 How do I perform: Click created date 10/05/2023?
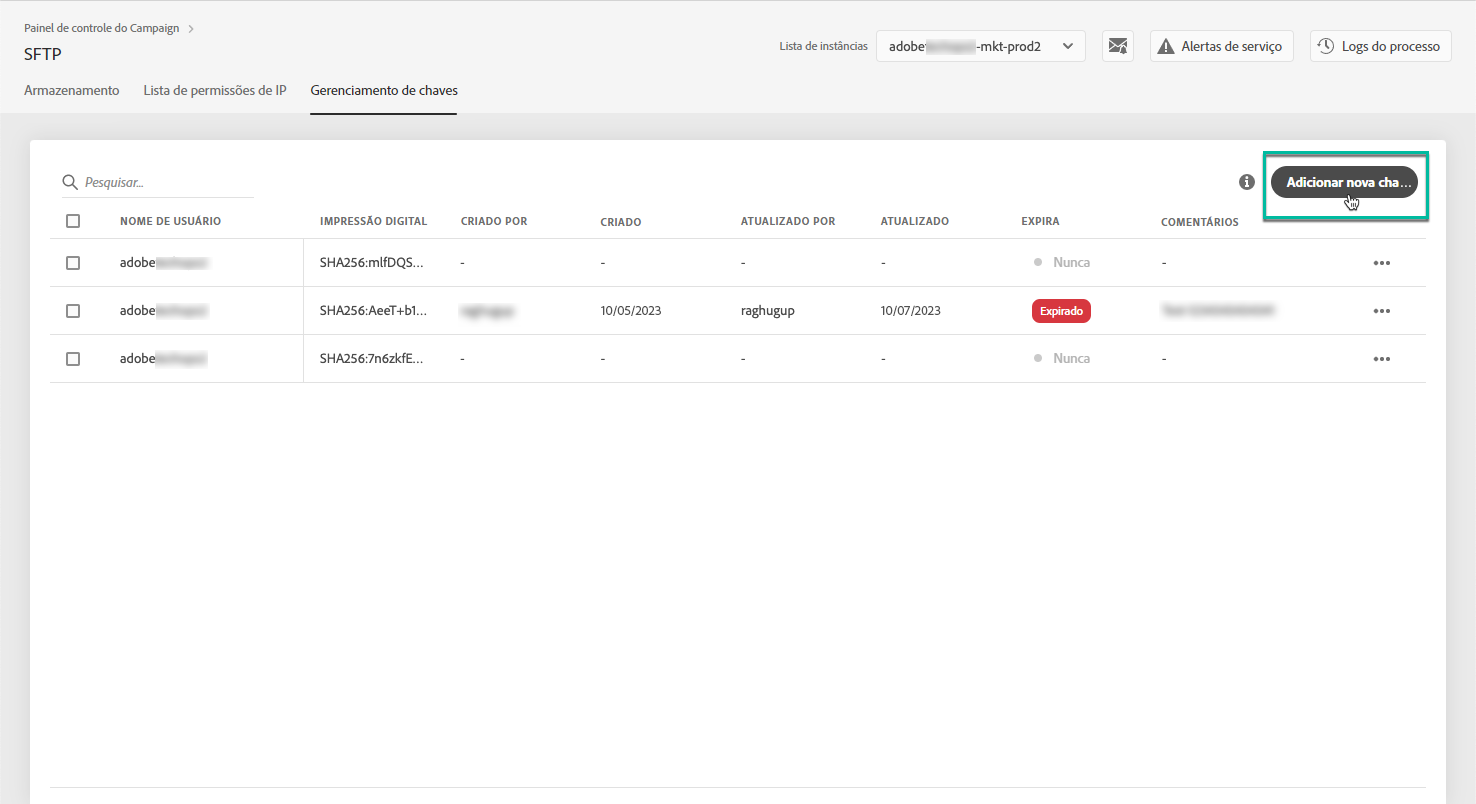631,311
